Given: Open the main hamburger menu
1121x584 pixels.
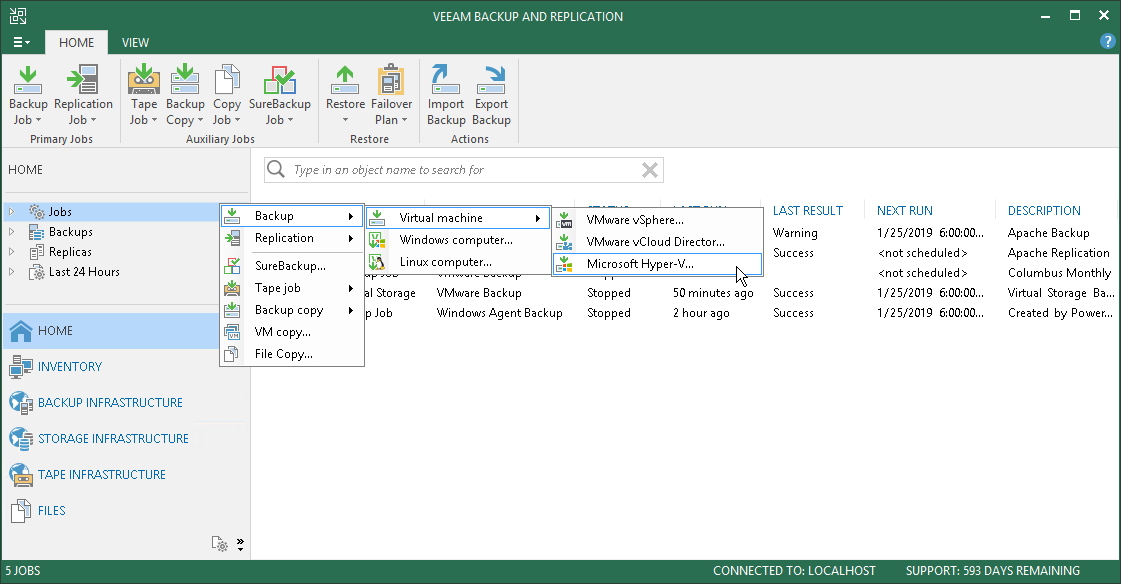Looking at the screenshot, I should click(21, 42).
